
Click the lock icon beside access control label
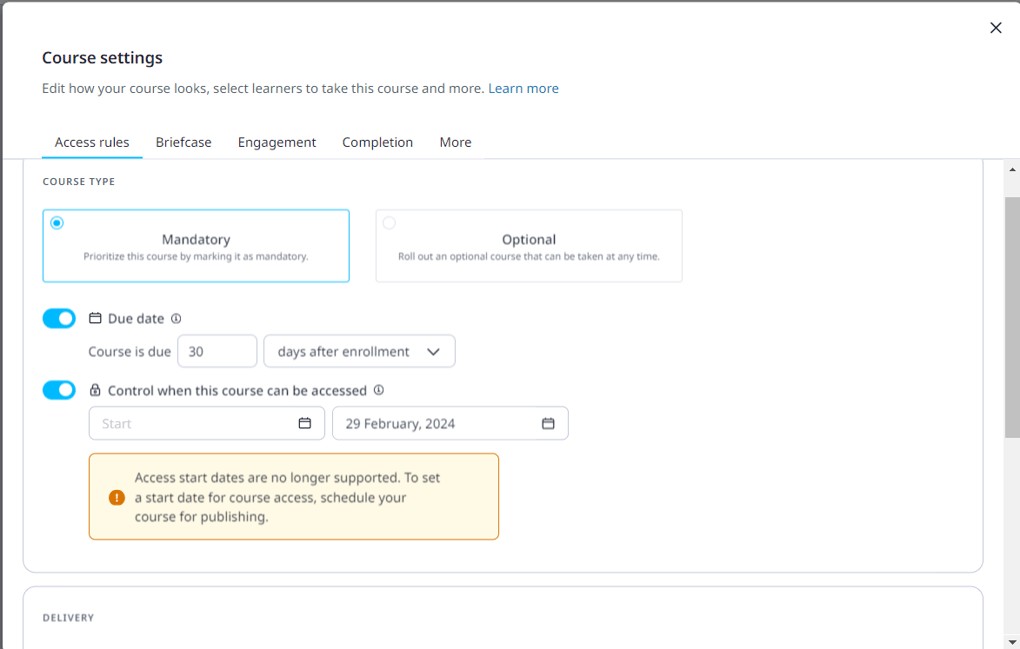95,391
